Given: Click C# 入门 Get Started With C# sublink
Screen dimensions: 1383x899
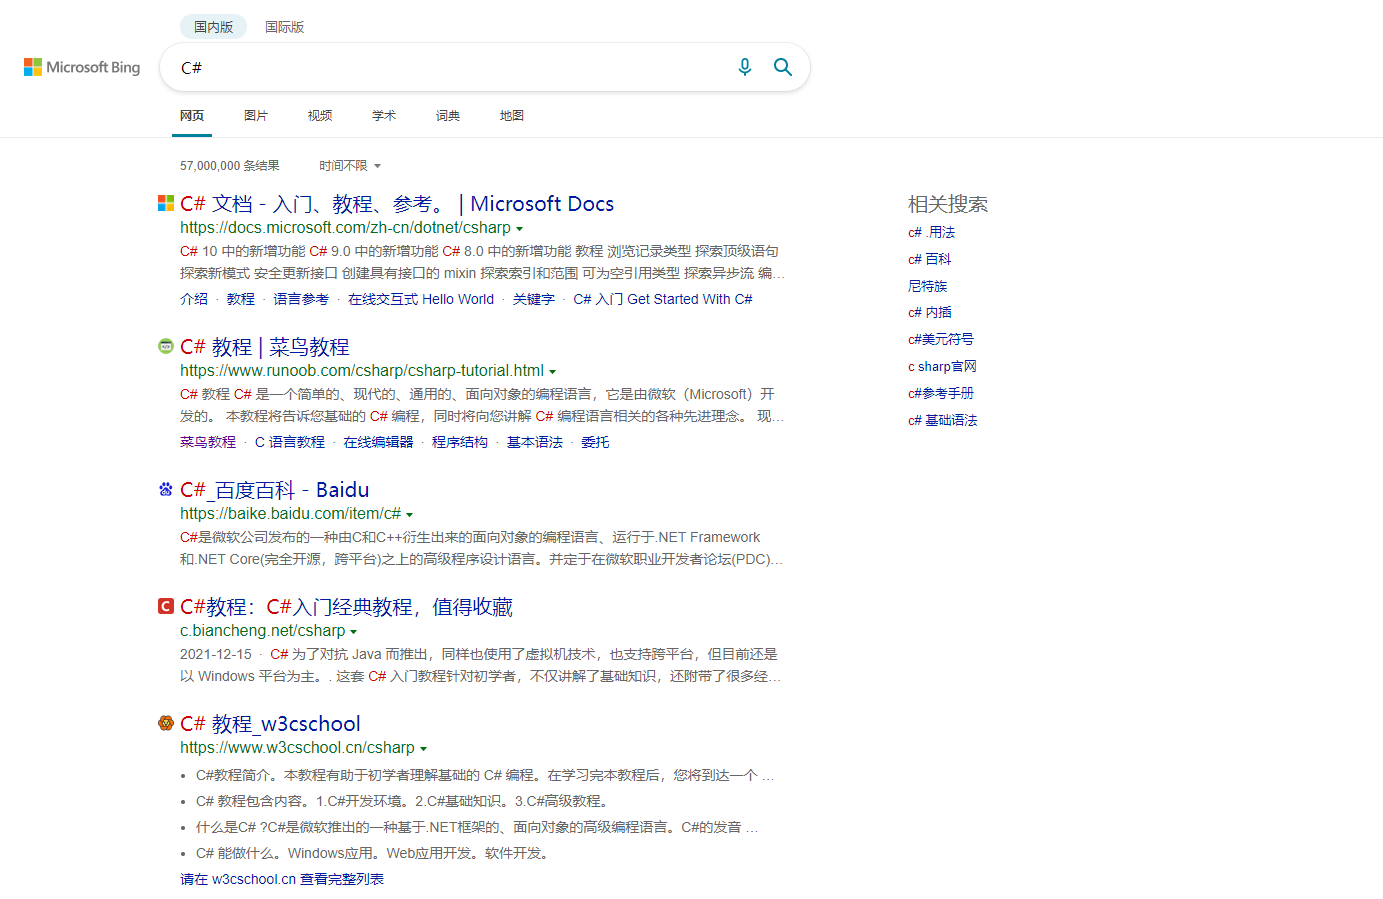Looking at the screenshot, I should (x=663, y=299).
